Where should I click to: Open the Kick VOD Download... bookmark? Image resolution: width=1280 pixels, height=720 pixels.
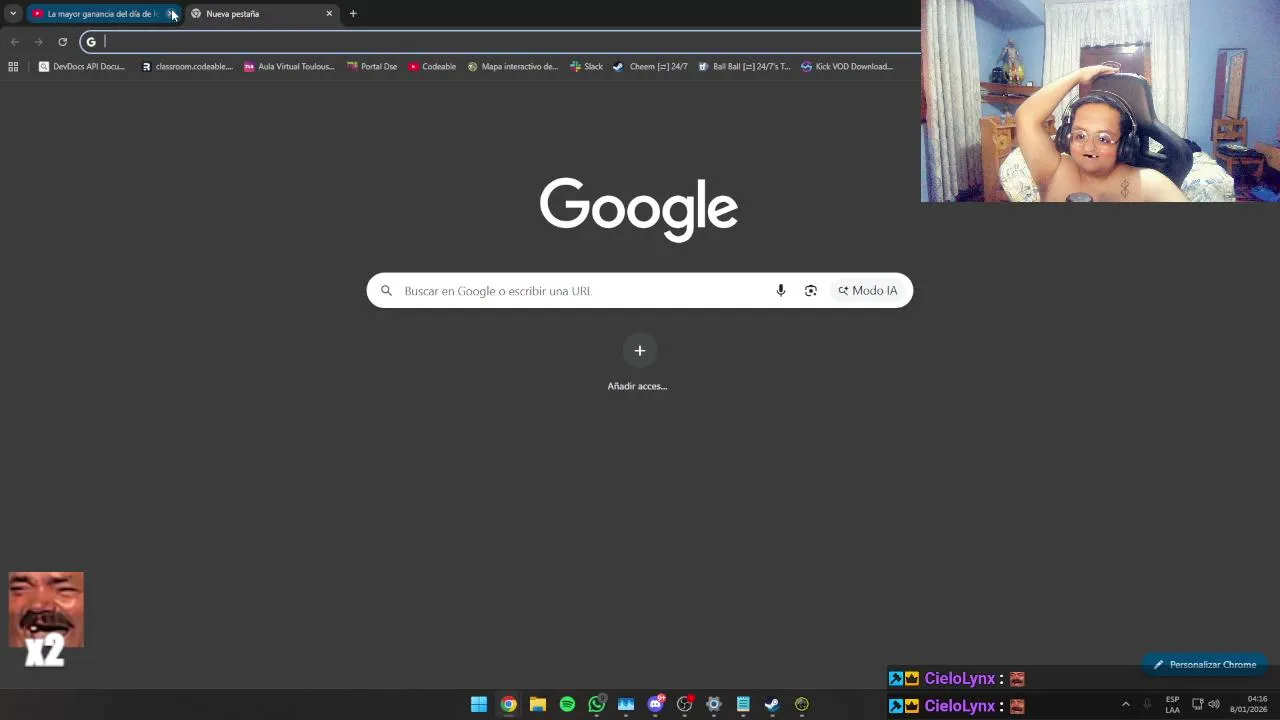(847, 67)
